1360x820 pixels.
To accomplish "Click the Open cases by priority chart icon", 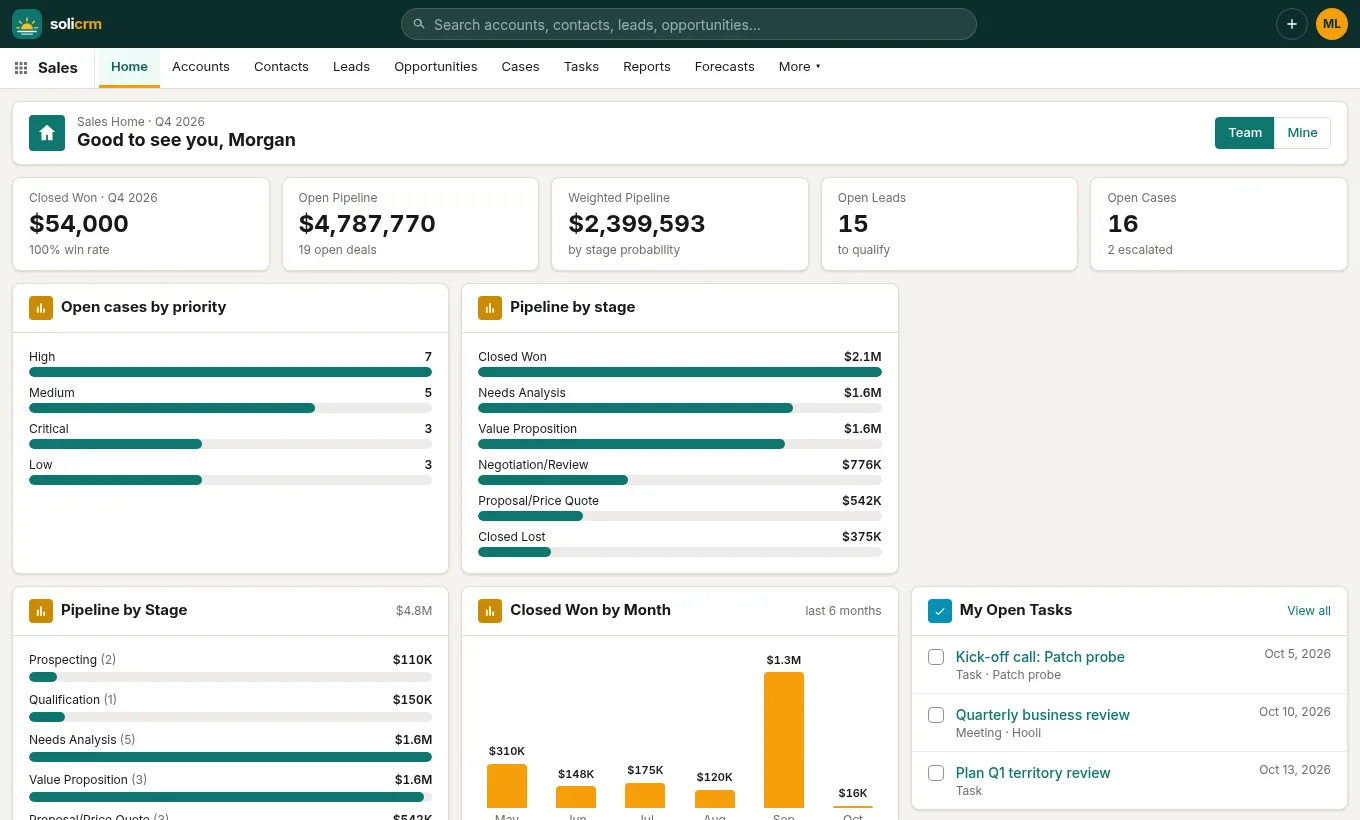I will (x=41, y=308).
